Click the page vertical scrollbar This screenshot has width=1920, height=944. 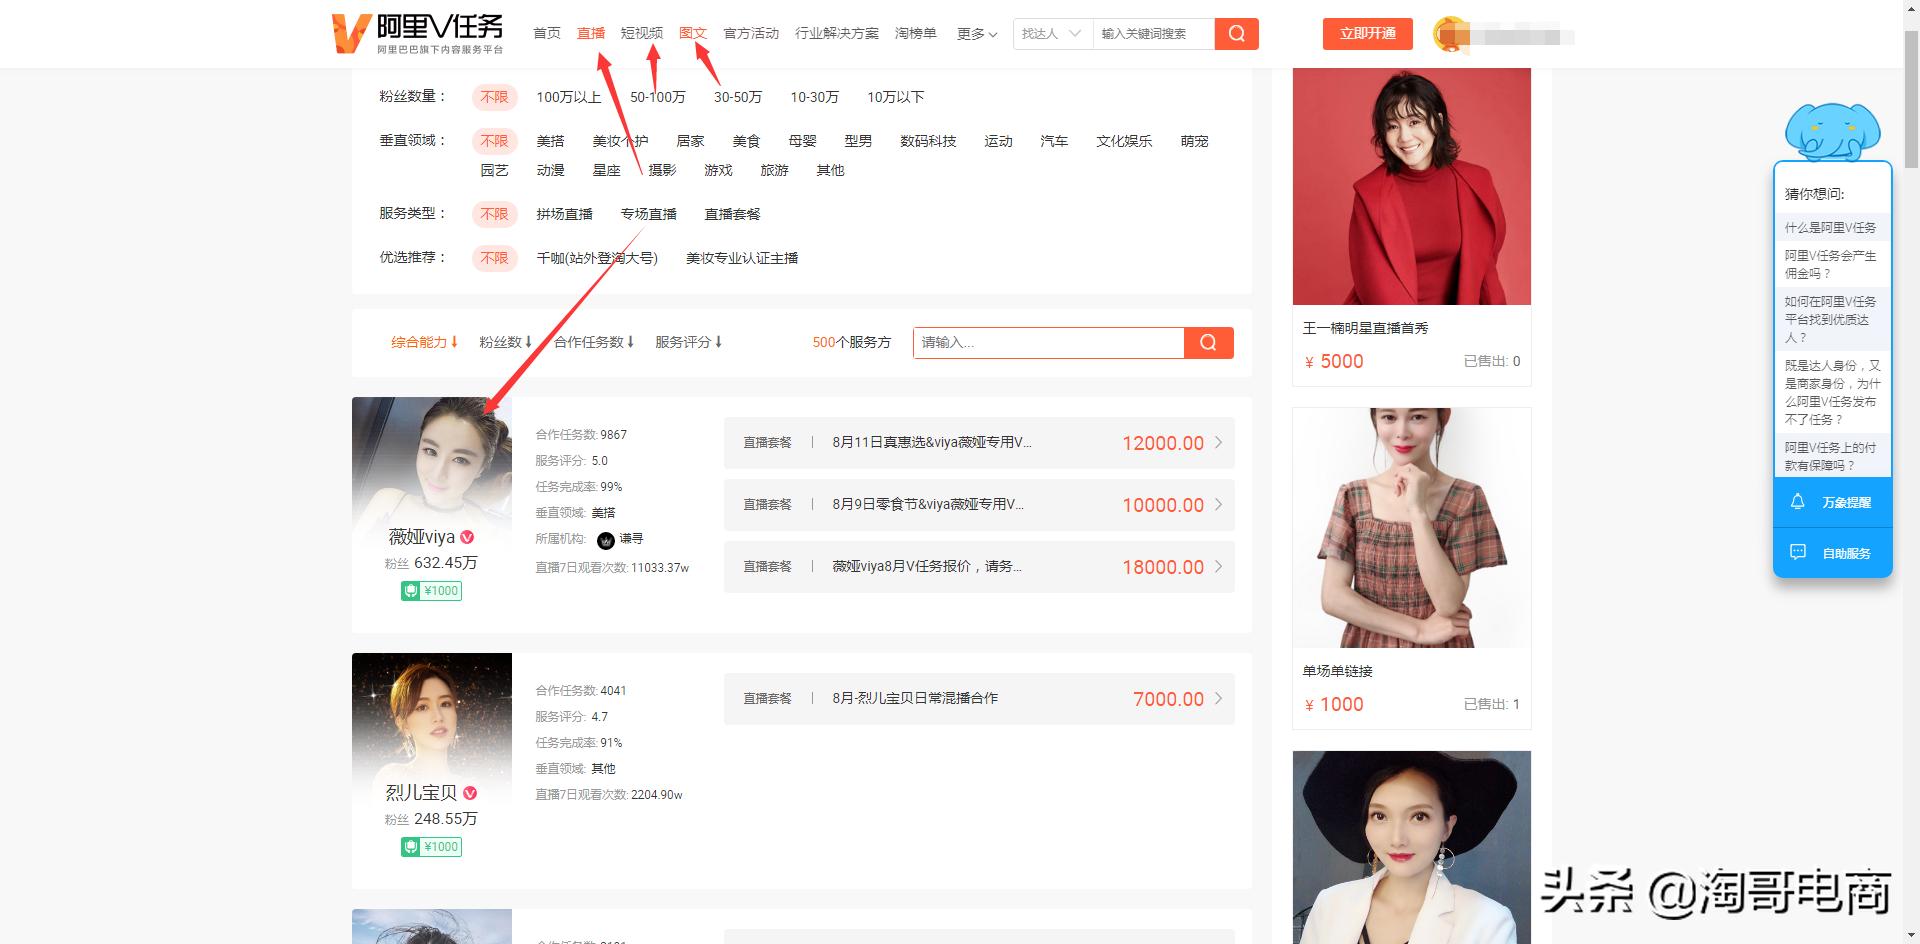click(1911, 100)
